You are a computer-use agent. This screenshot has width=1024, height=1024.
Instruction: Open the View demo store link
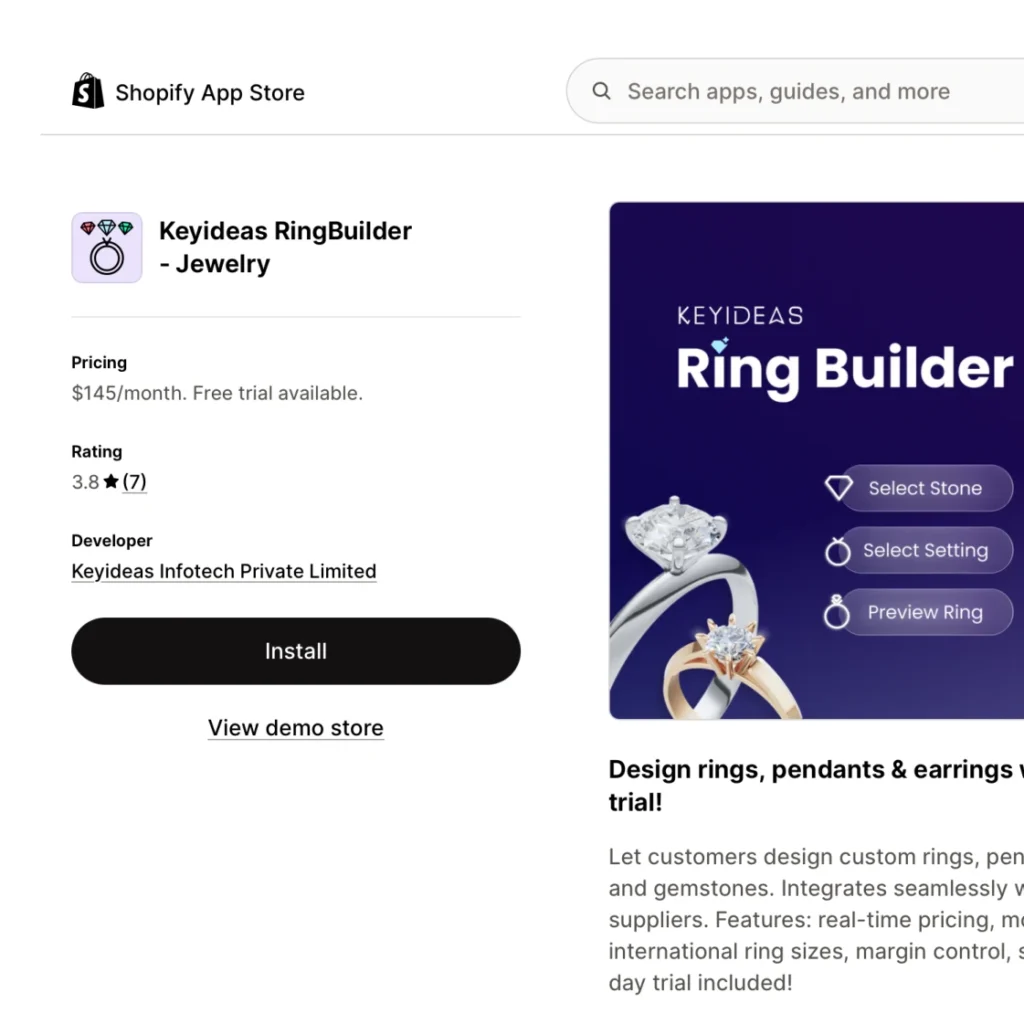point(295,728)
